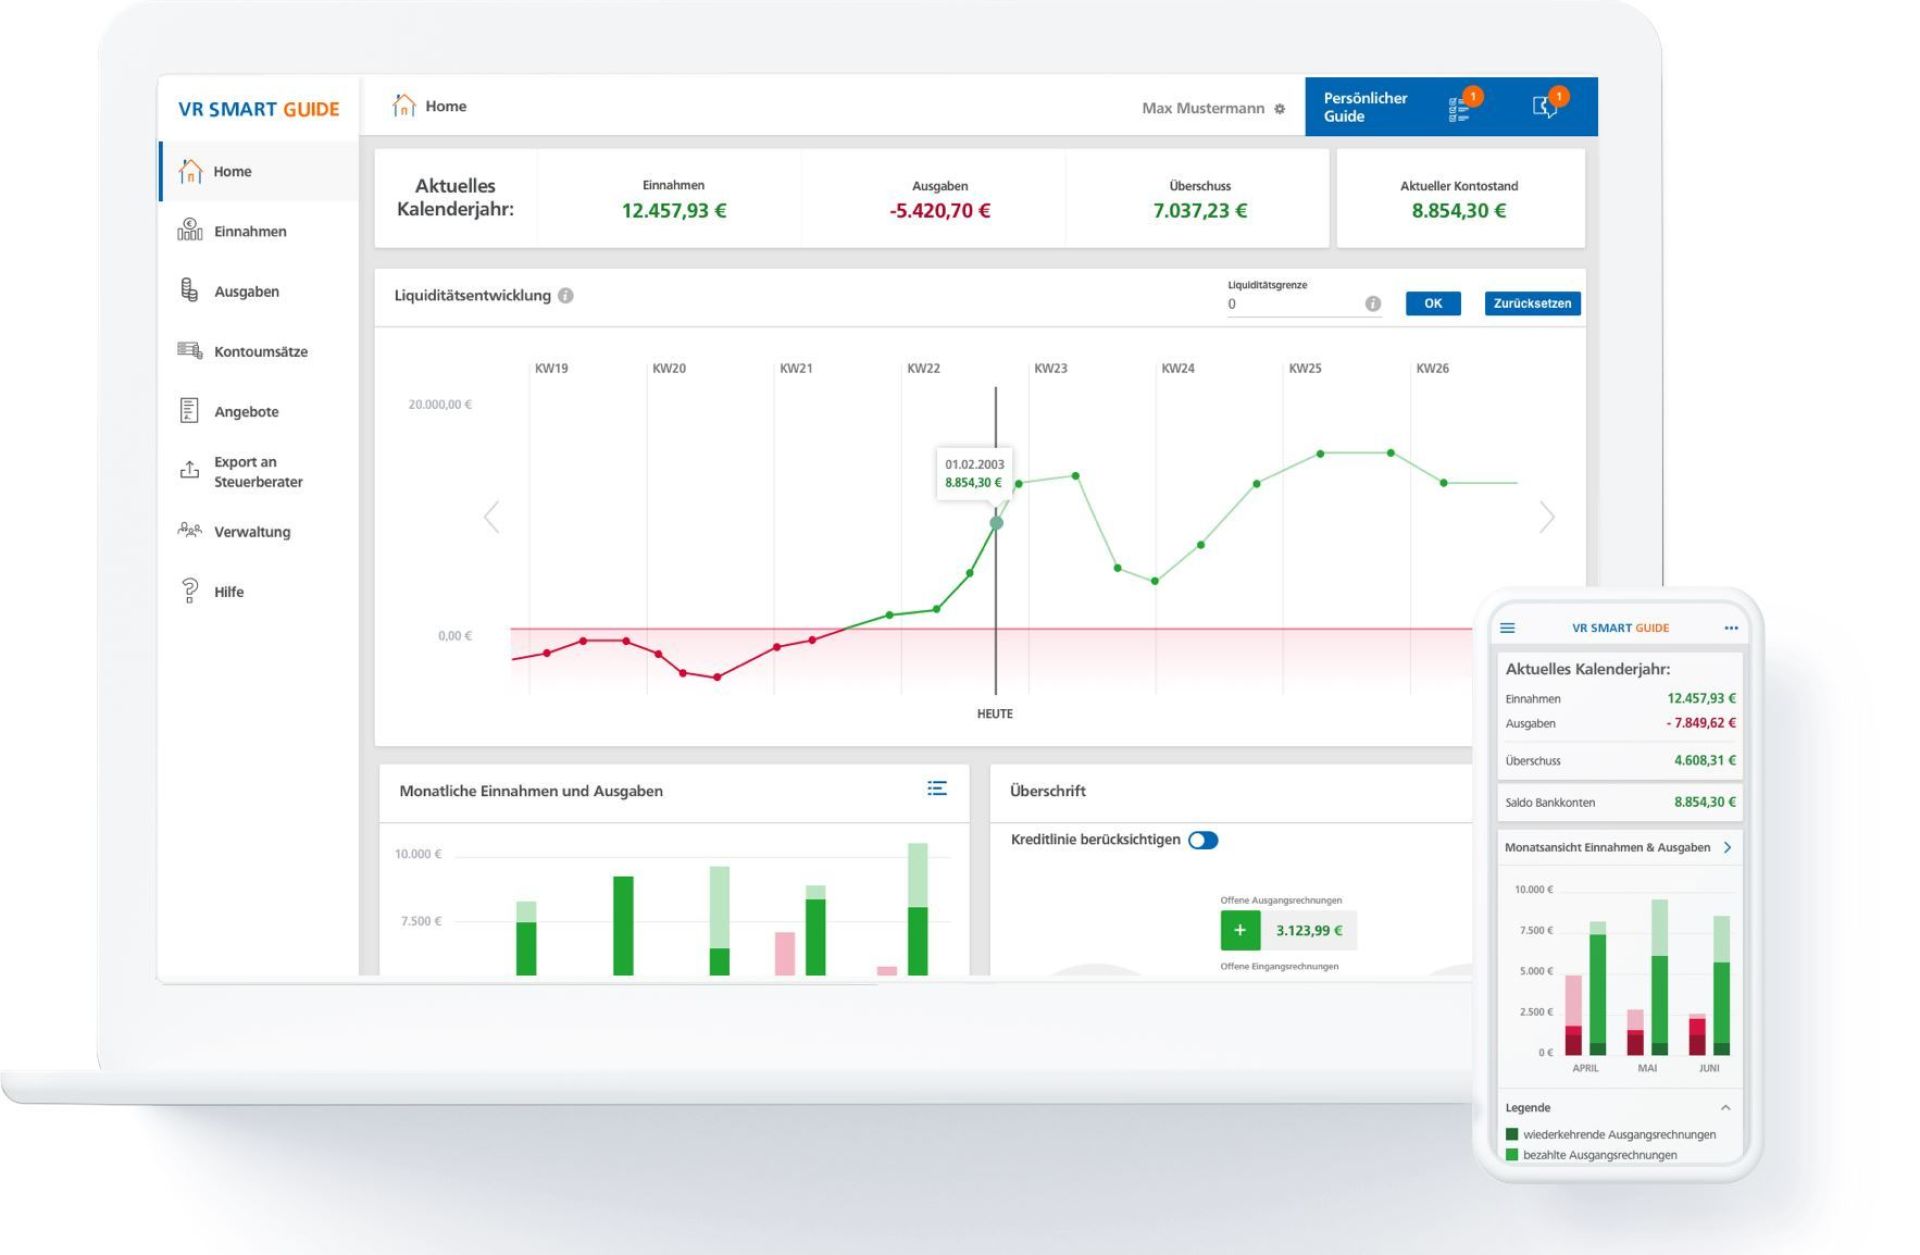The width and height of the screenshot is (1920, 1255).
Task: Collapse the Legende section on the phone
Action: 1727,1107
